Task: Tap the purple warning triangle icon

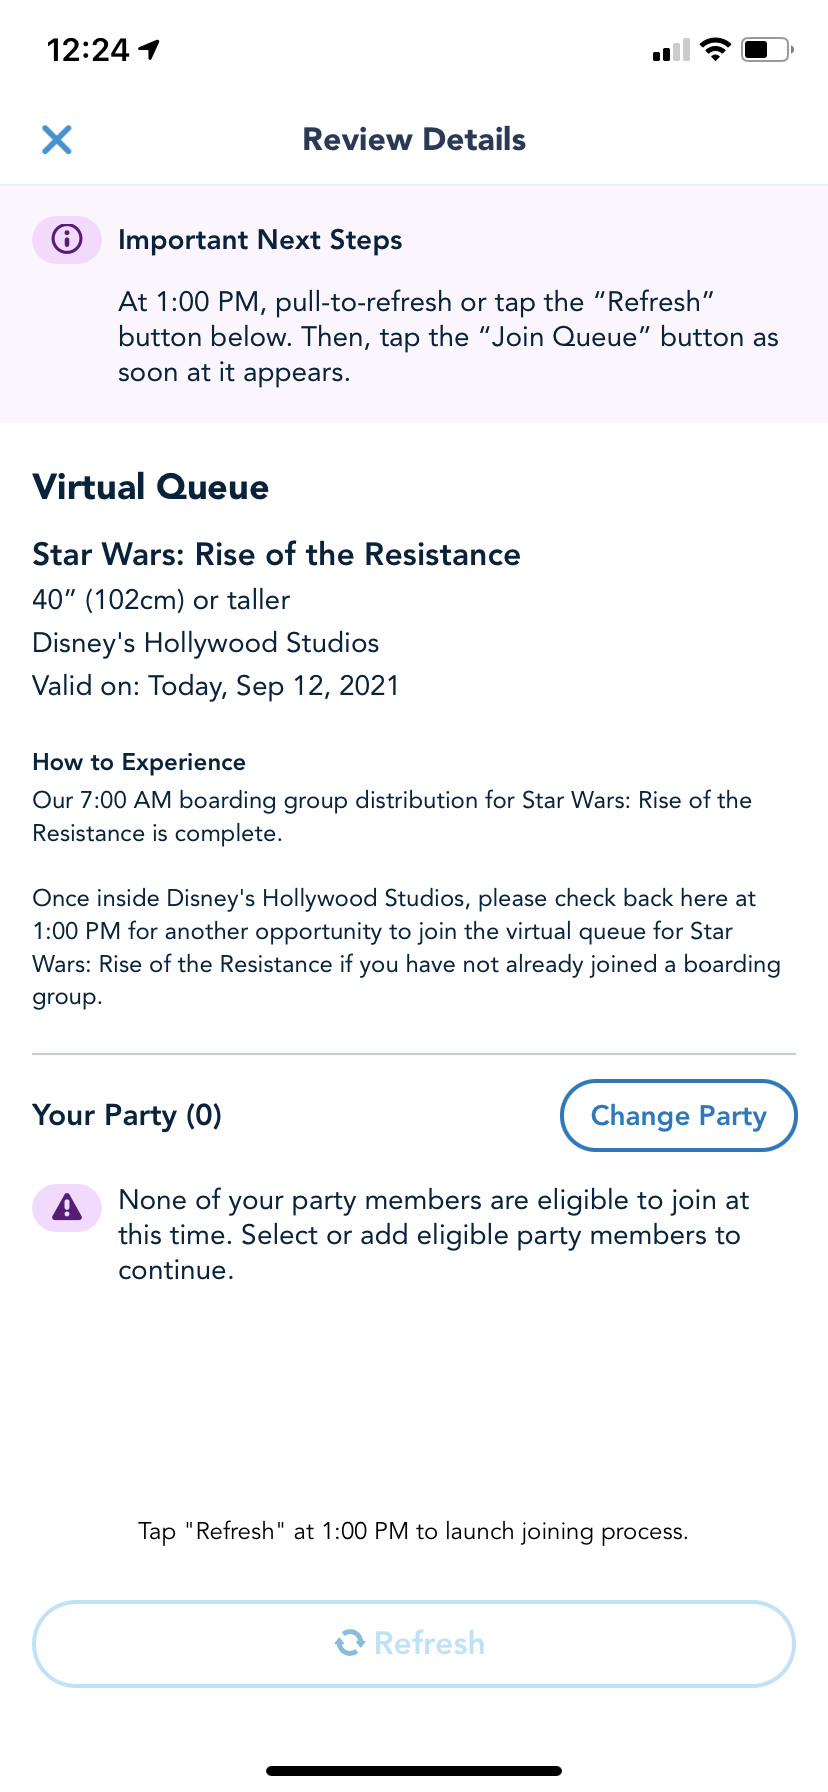Action: (67, 1207)
